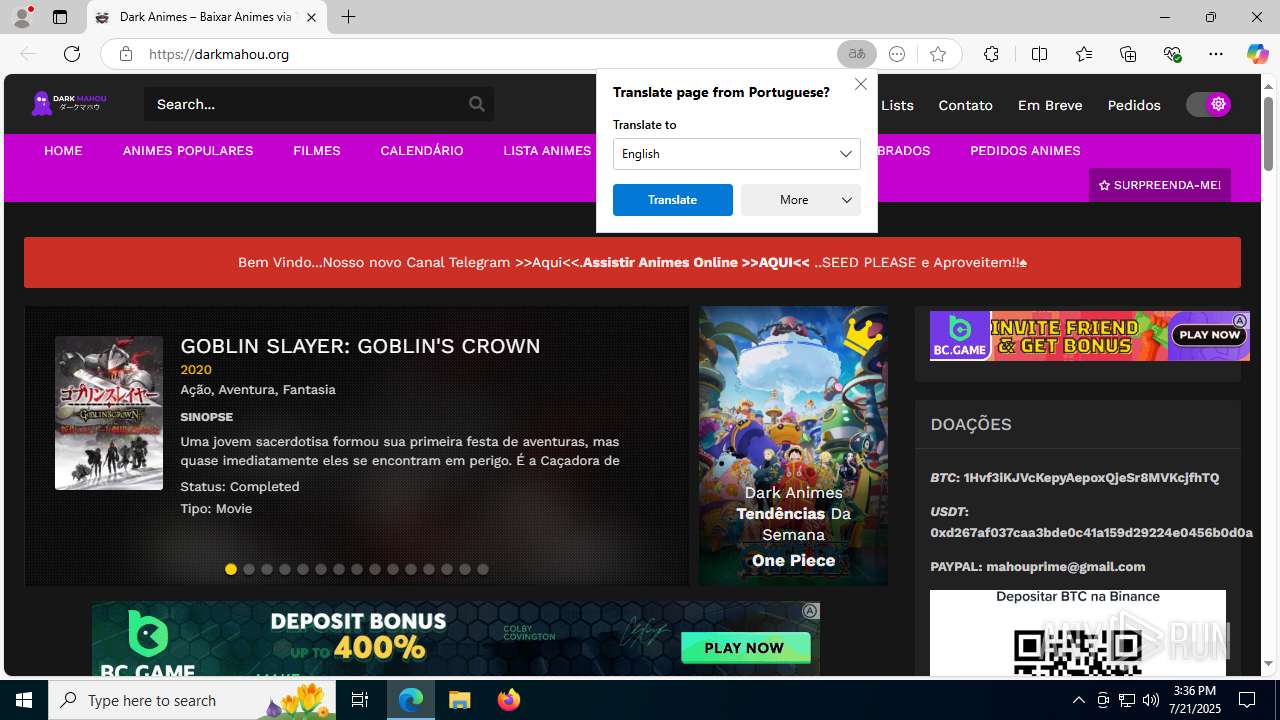This screenshot has height=720, width=1280.
Task: Select the first yellow slider dot
Action: click(231, 569)
